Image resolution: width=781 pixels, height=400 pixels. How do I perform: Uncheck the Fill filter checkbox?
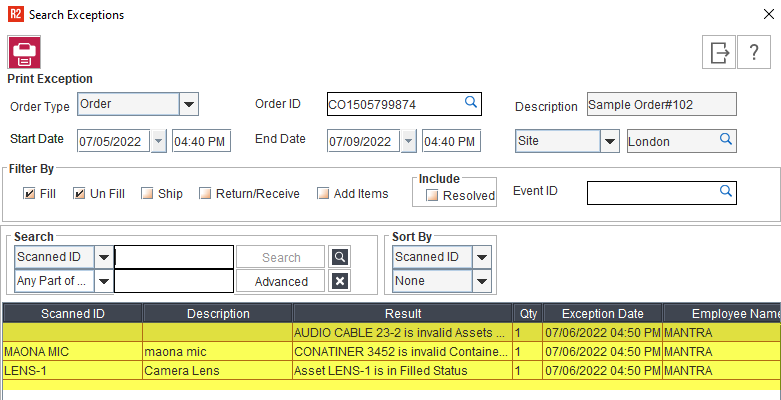[29, 193]
